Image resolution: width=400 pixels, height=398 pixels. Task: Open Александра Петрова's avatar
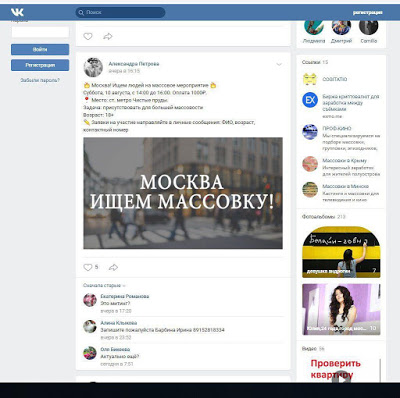[93, 67]
